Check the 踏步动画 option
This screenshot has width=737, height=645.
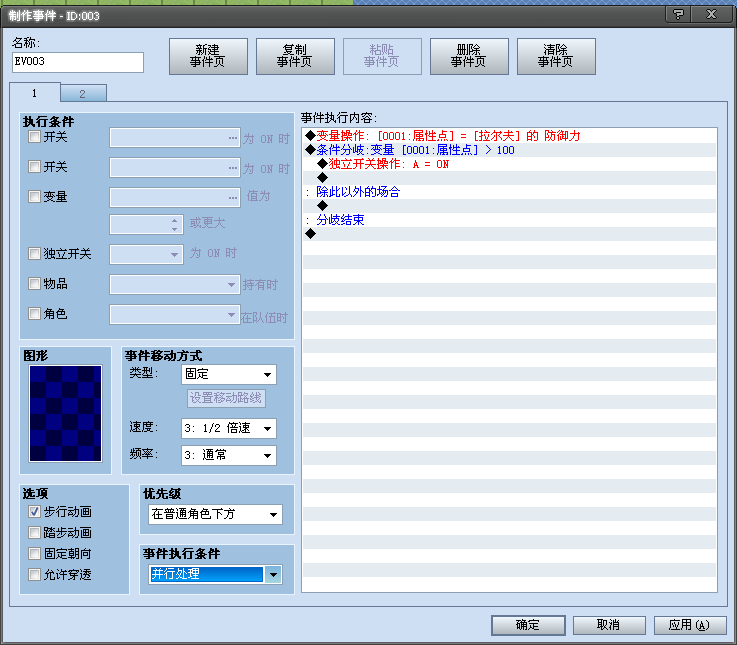click(34, 533)
